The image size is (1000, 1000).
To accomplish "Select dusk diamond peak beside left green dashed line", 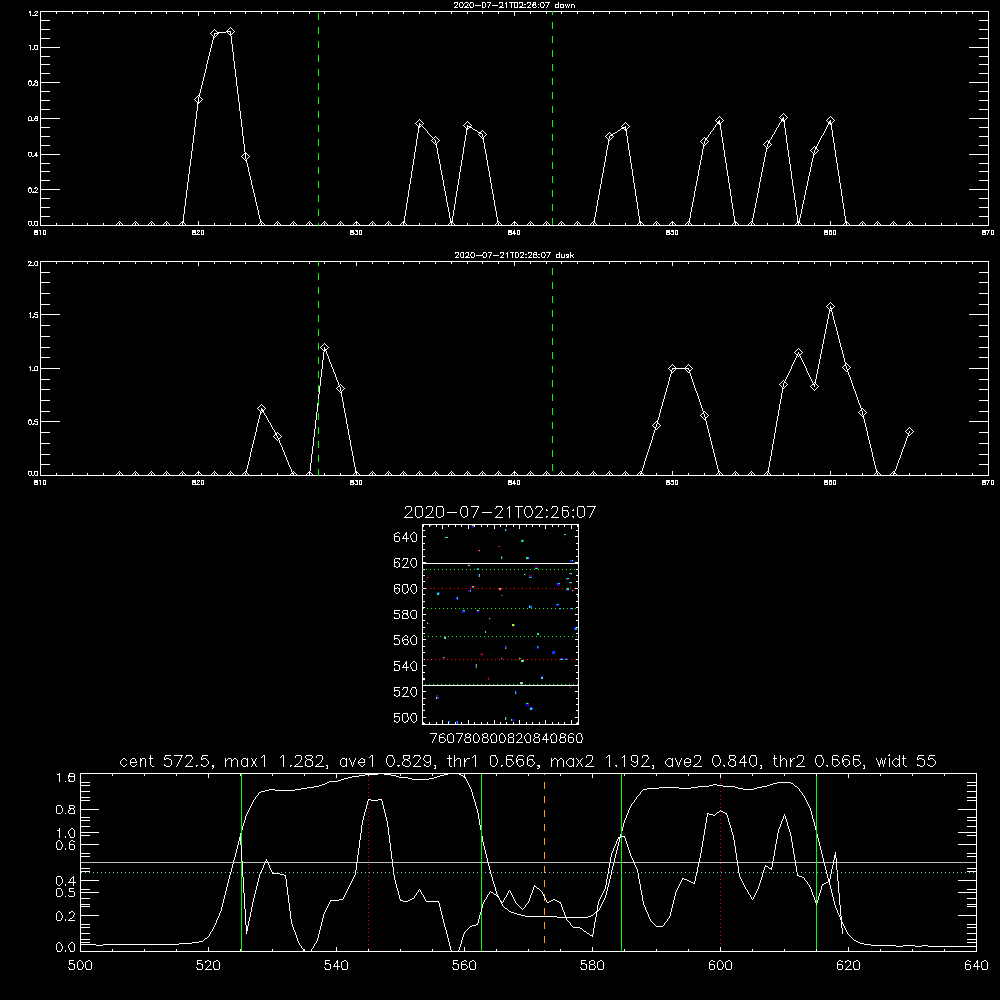I will (325, 348).
